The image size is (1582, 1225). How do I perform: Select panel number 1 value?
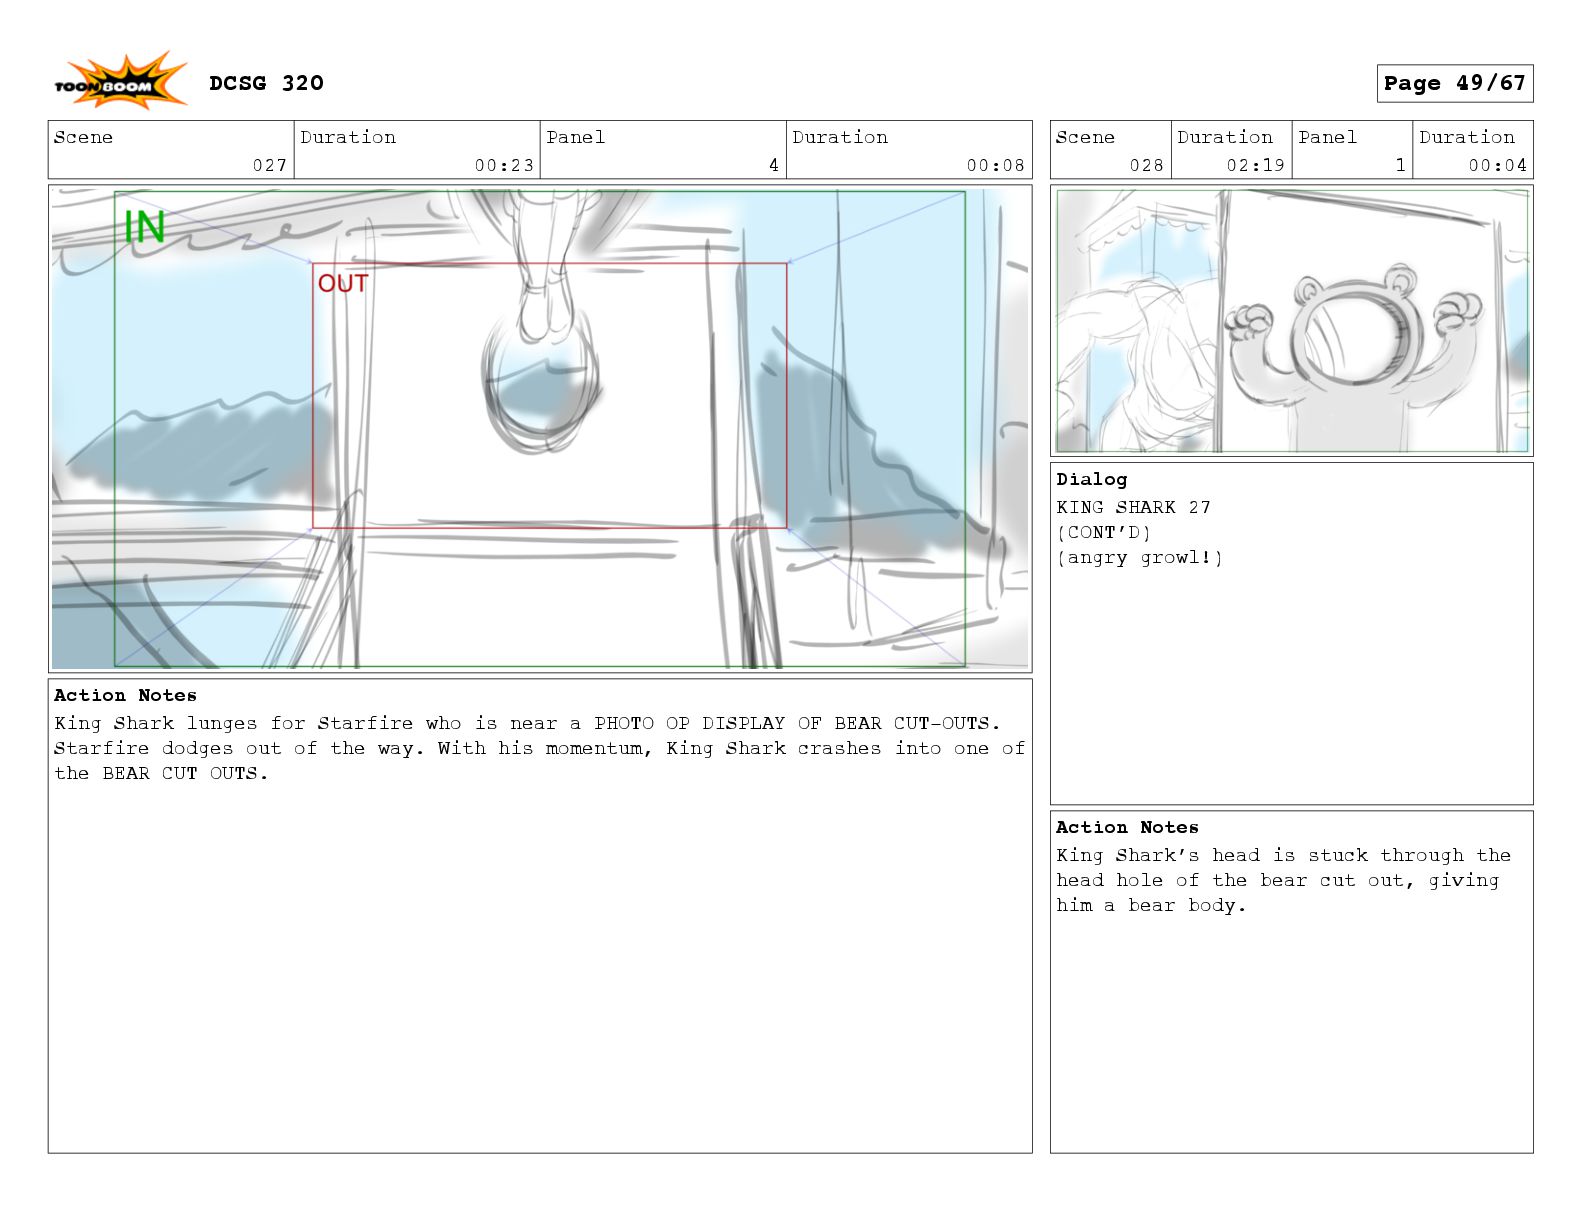[x=1400, y=165]
